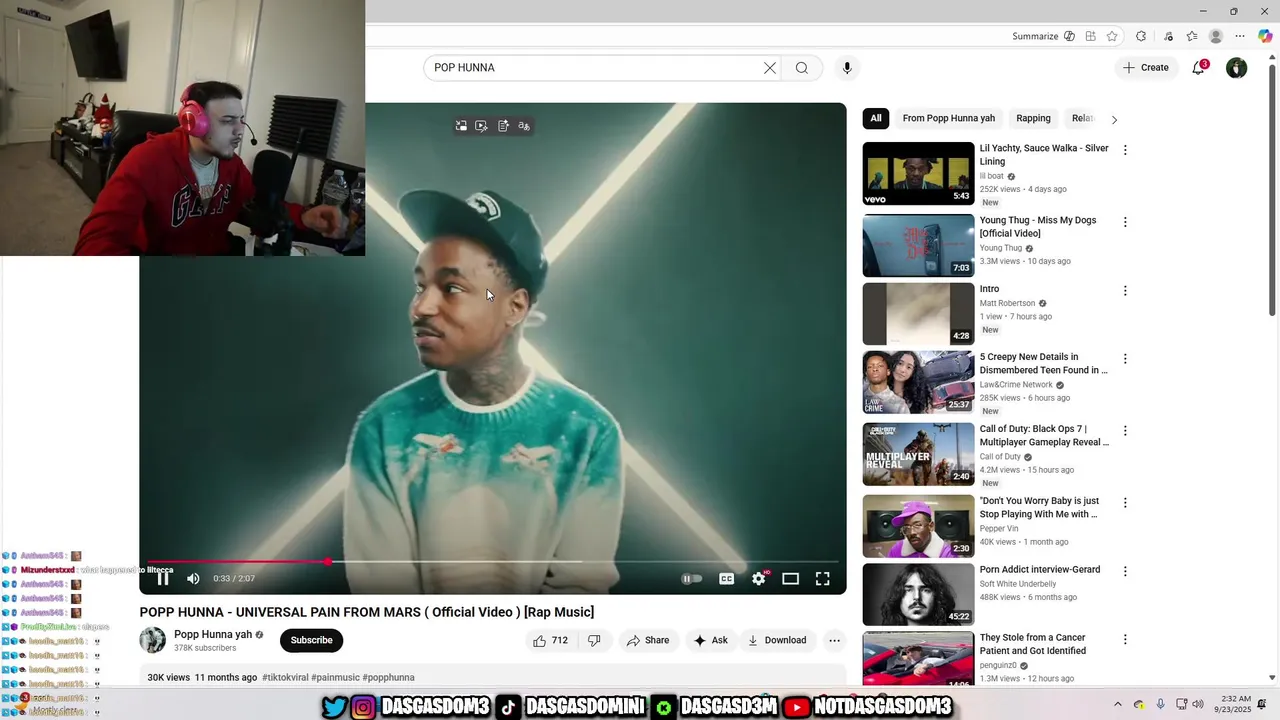Image resolution: width=1280 pixels, height=720 pixels.
Task: Enter fullscreen from the player controls
Action: point(822,578)
